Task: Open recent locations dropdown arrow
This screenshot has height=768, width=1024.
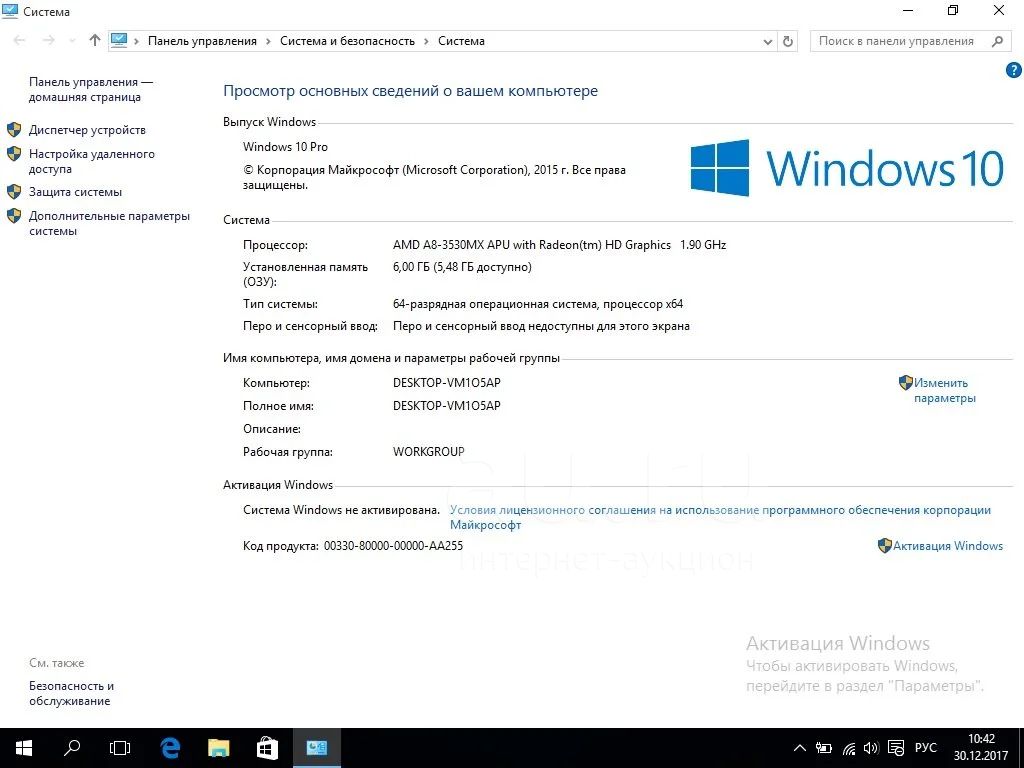Action: [x=72, y=41]
